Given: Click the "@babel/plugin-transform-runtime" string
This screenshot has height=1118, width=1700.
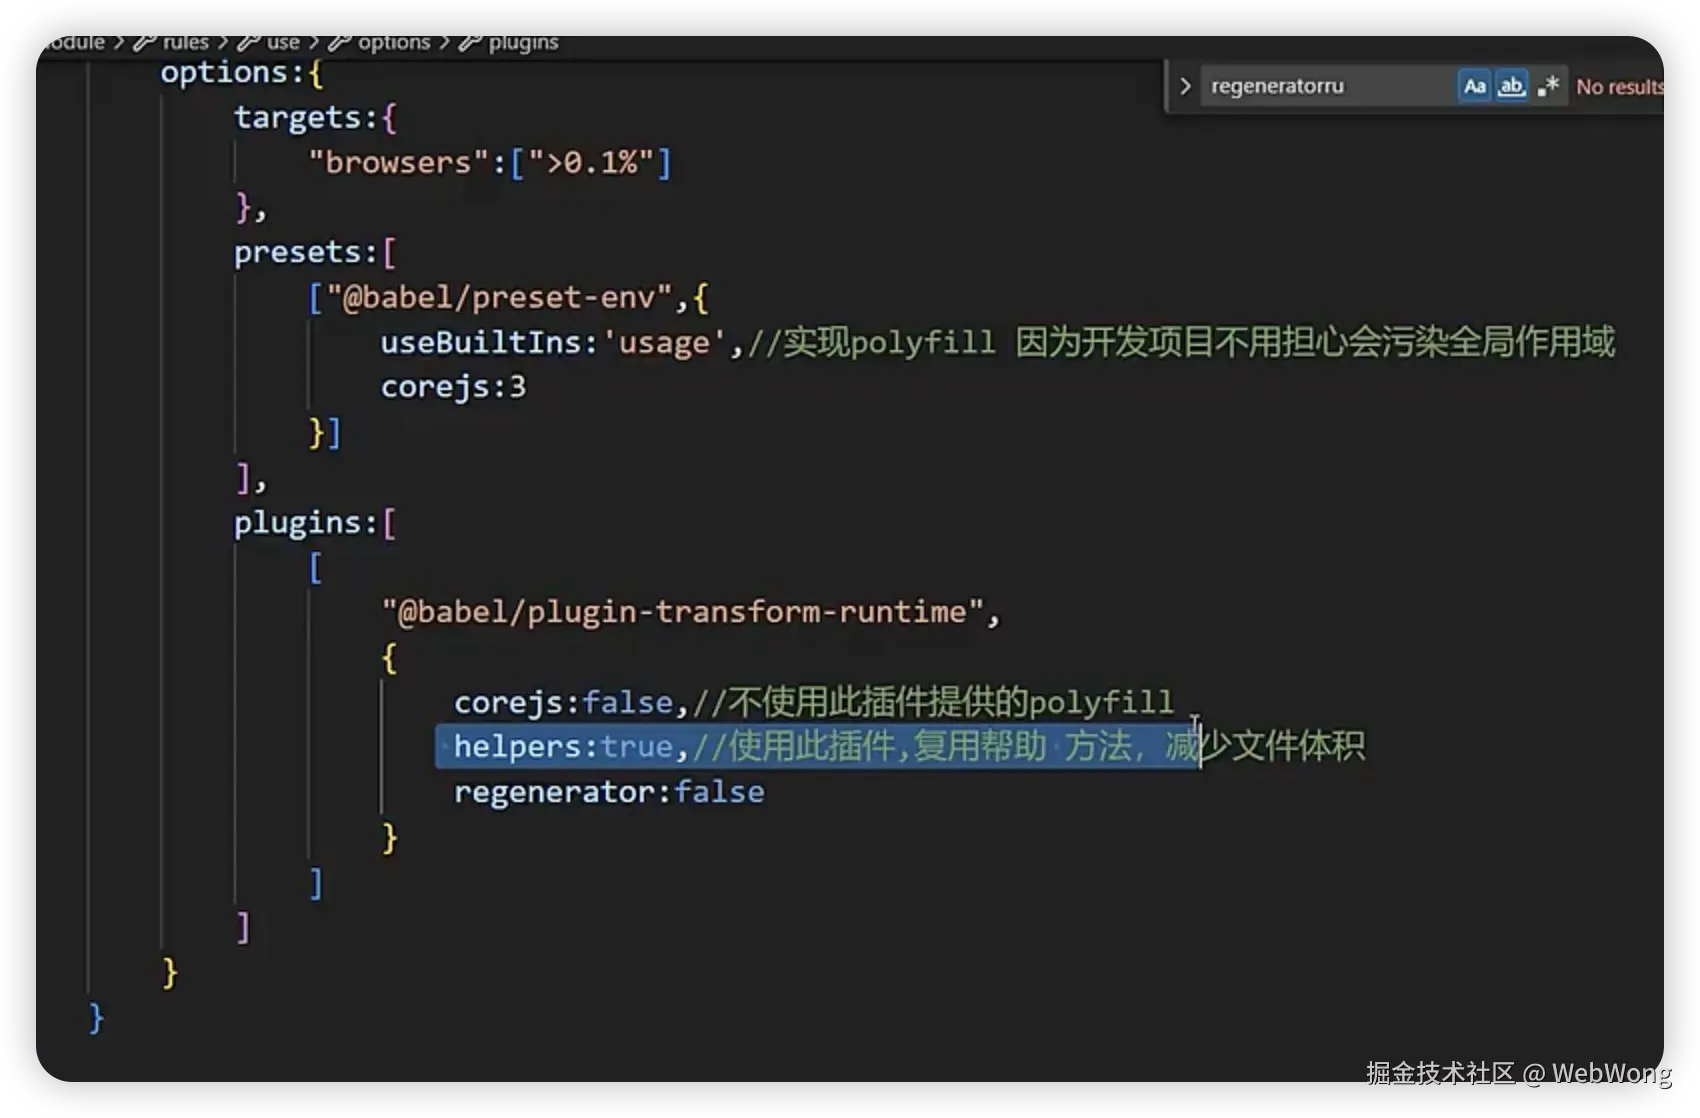Looking at the screenshot, I should [x=683, y=612].
